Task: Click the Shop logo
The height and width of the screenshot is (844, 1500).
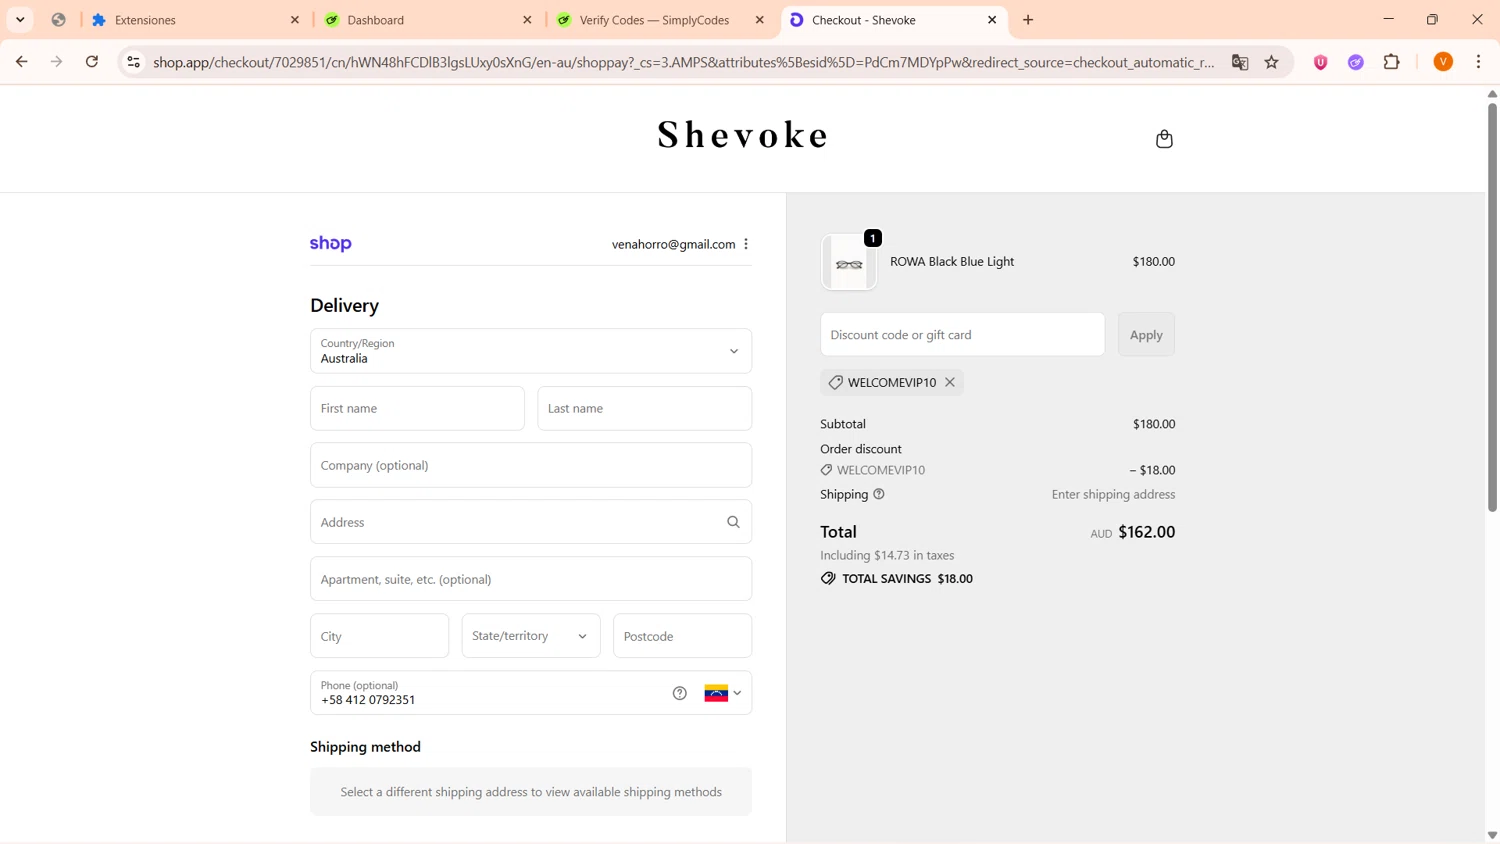Action: [331, 244]
